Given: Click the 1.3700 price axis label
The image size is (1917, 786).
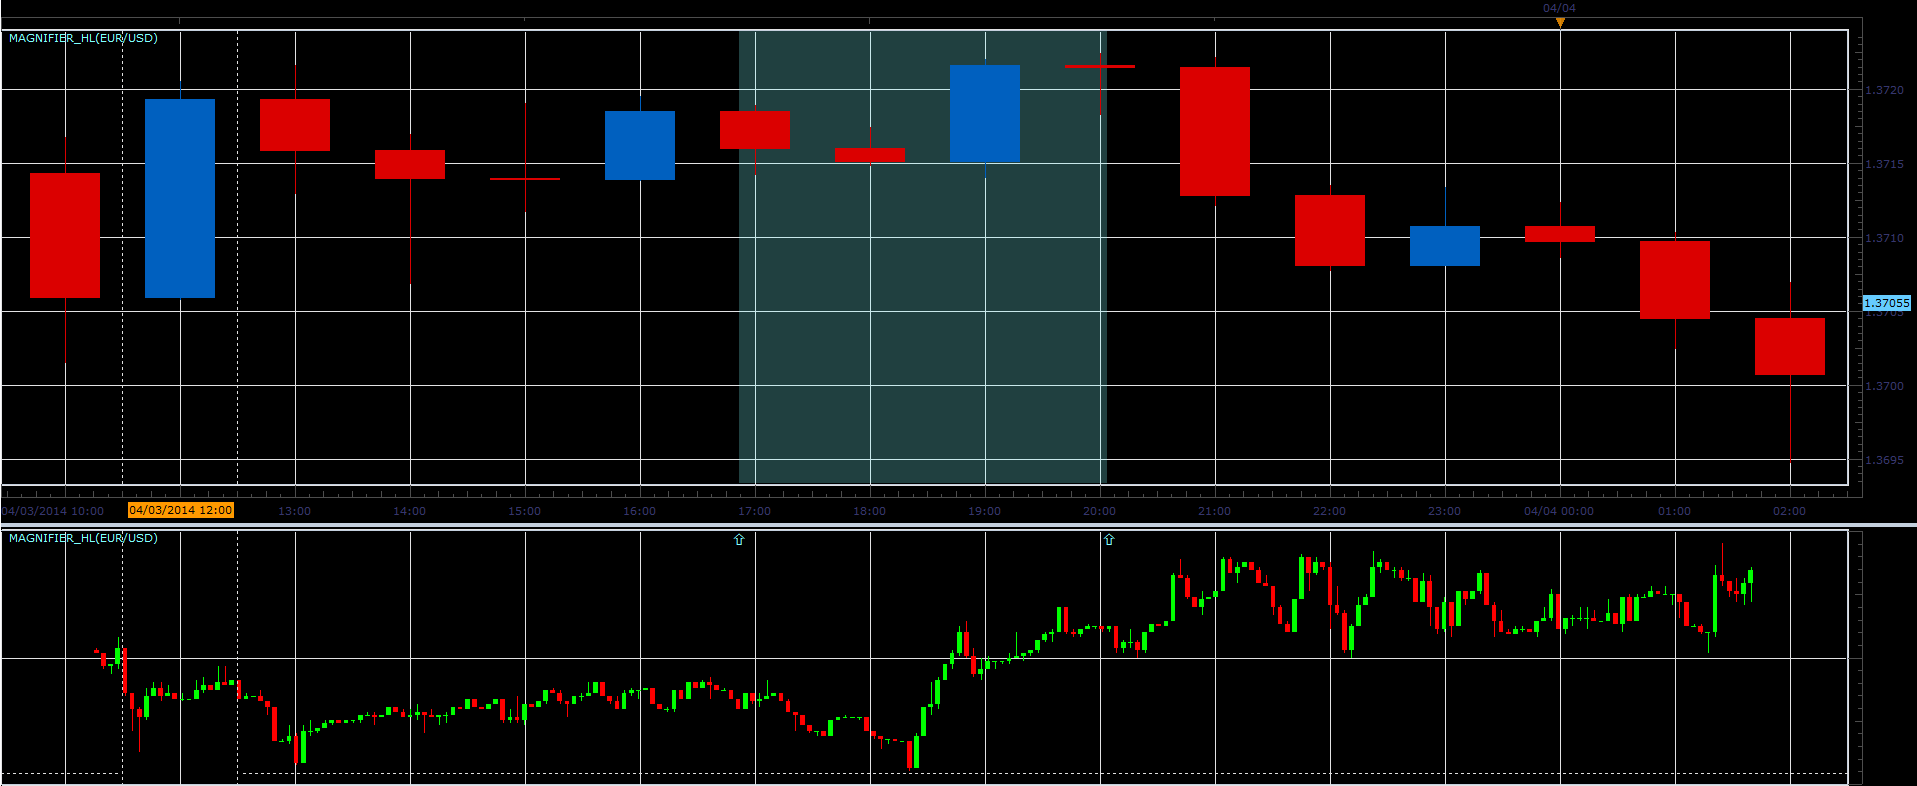Looking at the screenshot, I should click(1885, 386).
